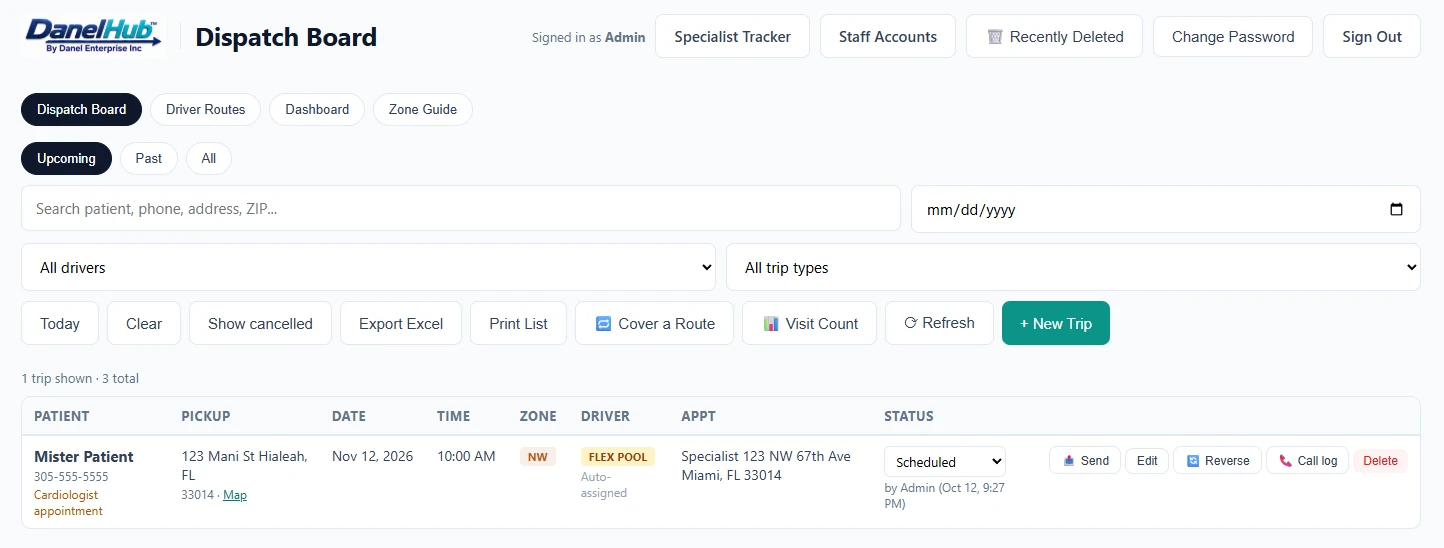The height and width of the screenshot is (548, 1444).
Task: Click the phone icon on Call log
Action: [x=1286, y=461]
